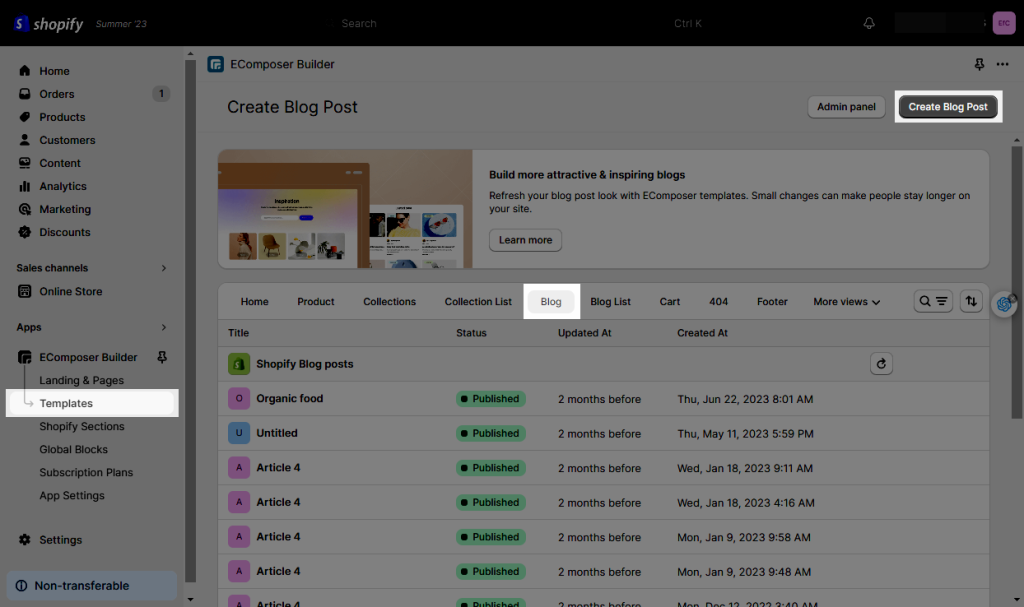Switch to the Collection List tab
This screenshot has width=1024, height=607.
tap(478, 302)
